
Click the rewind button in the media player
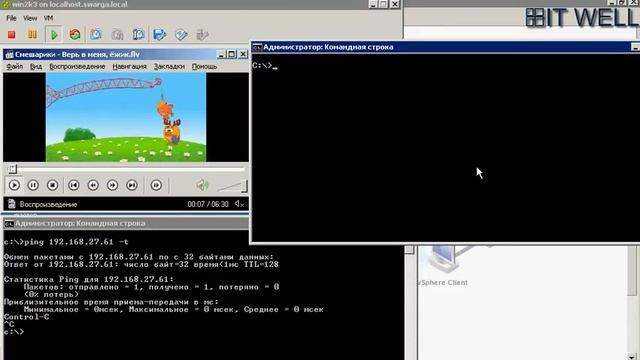point(93,185)
